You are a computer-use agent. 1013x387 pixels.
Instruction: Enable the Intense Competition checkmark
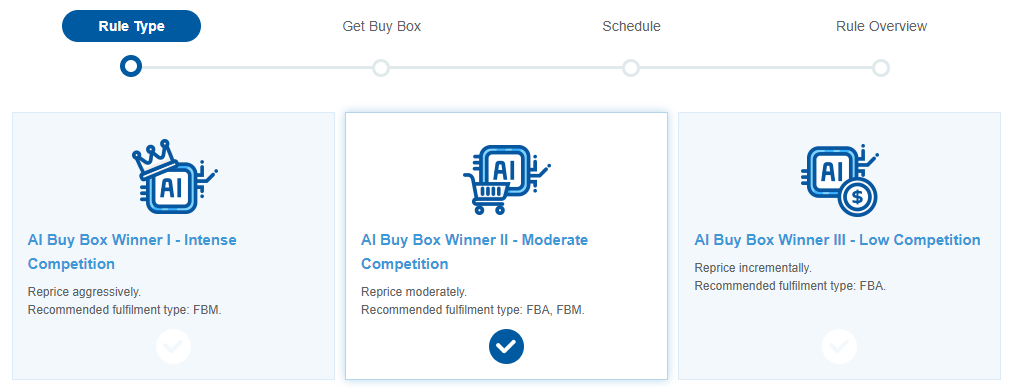173,346
